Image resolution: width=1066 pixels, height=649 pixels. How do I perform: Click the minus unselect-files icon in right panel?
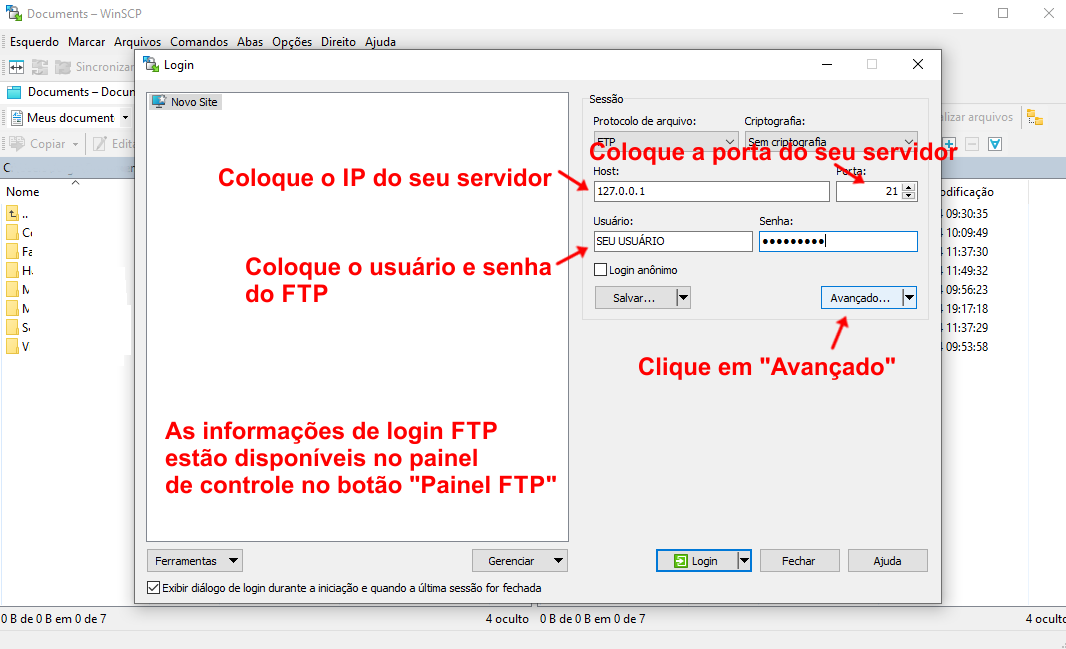972,143
